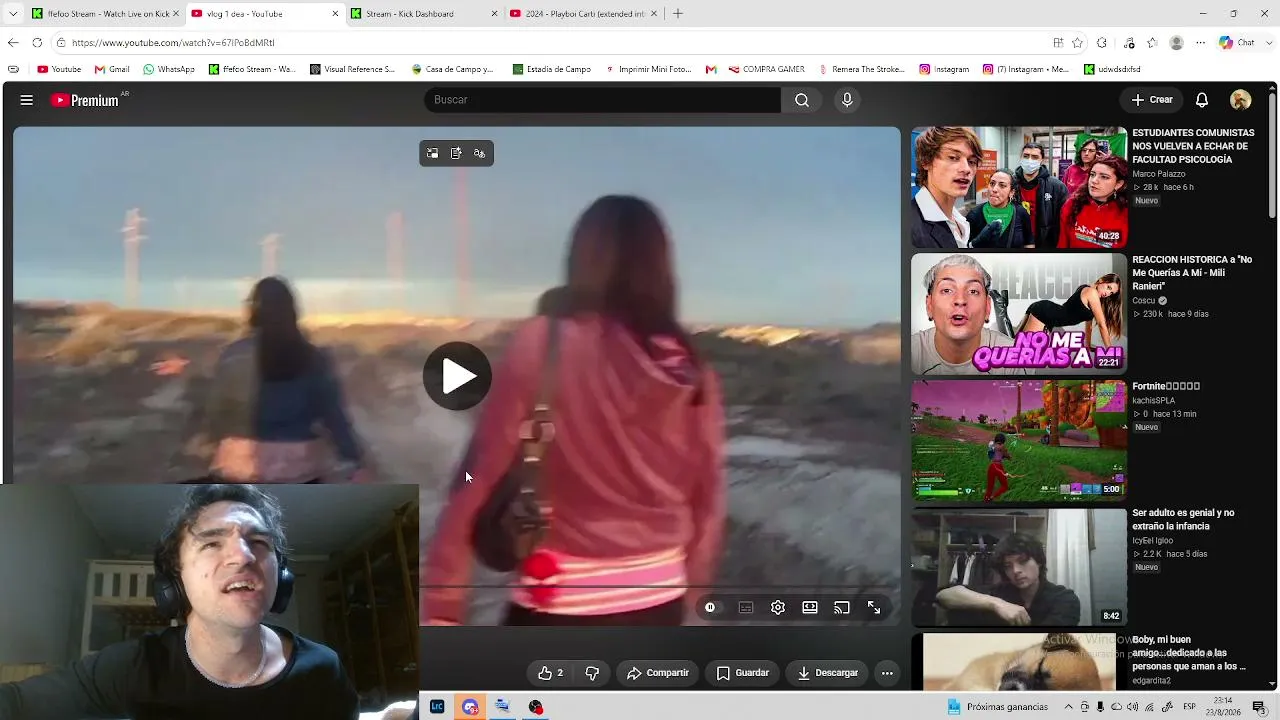Screen dimensions: 1280x720
Task: Cast the video to a device
Action: [x=842, y=607]
